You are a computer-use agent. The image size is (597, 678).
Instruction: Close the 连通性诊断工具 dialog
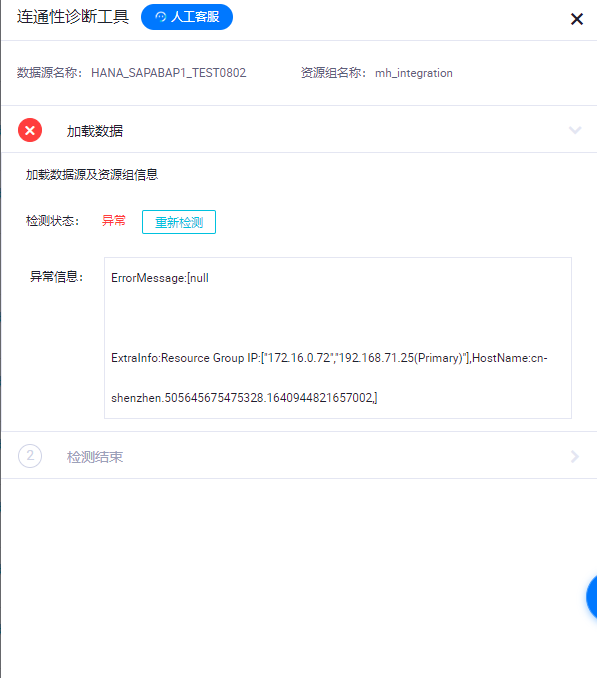[577, 19]
